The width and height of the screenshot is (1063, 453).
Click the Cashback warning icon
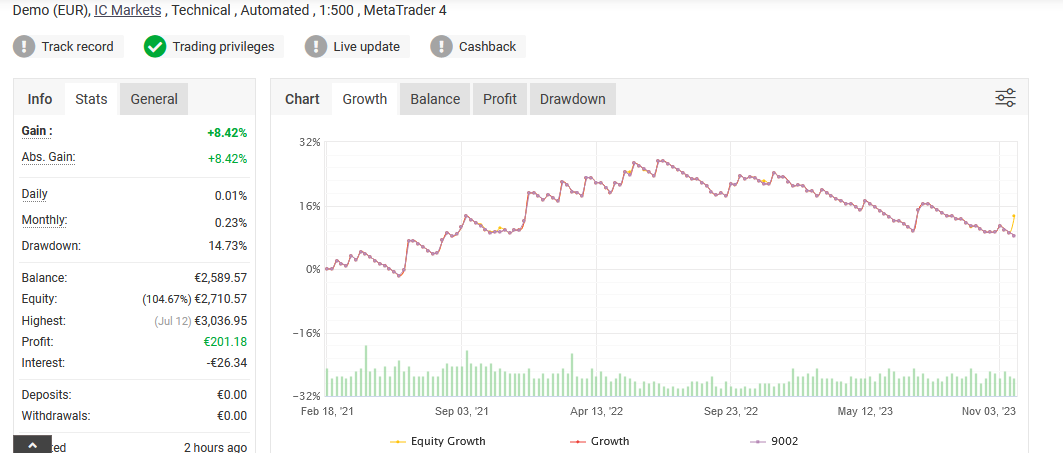click(442, 46)
